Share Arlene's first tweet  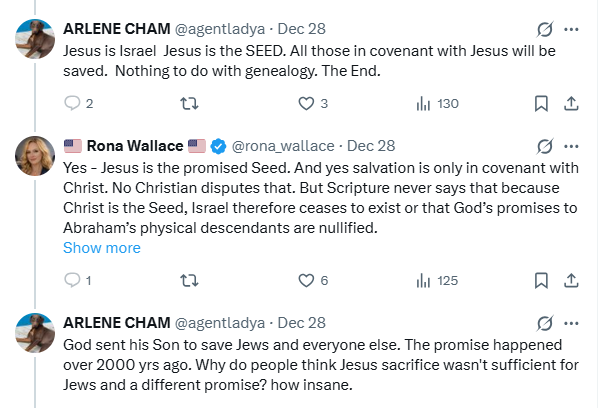pos(571,103)
